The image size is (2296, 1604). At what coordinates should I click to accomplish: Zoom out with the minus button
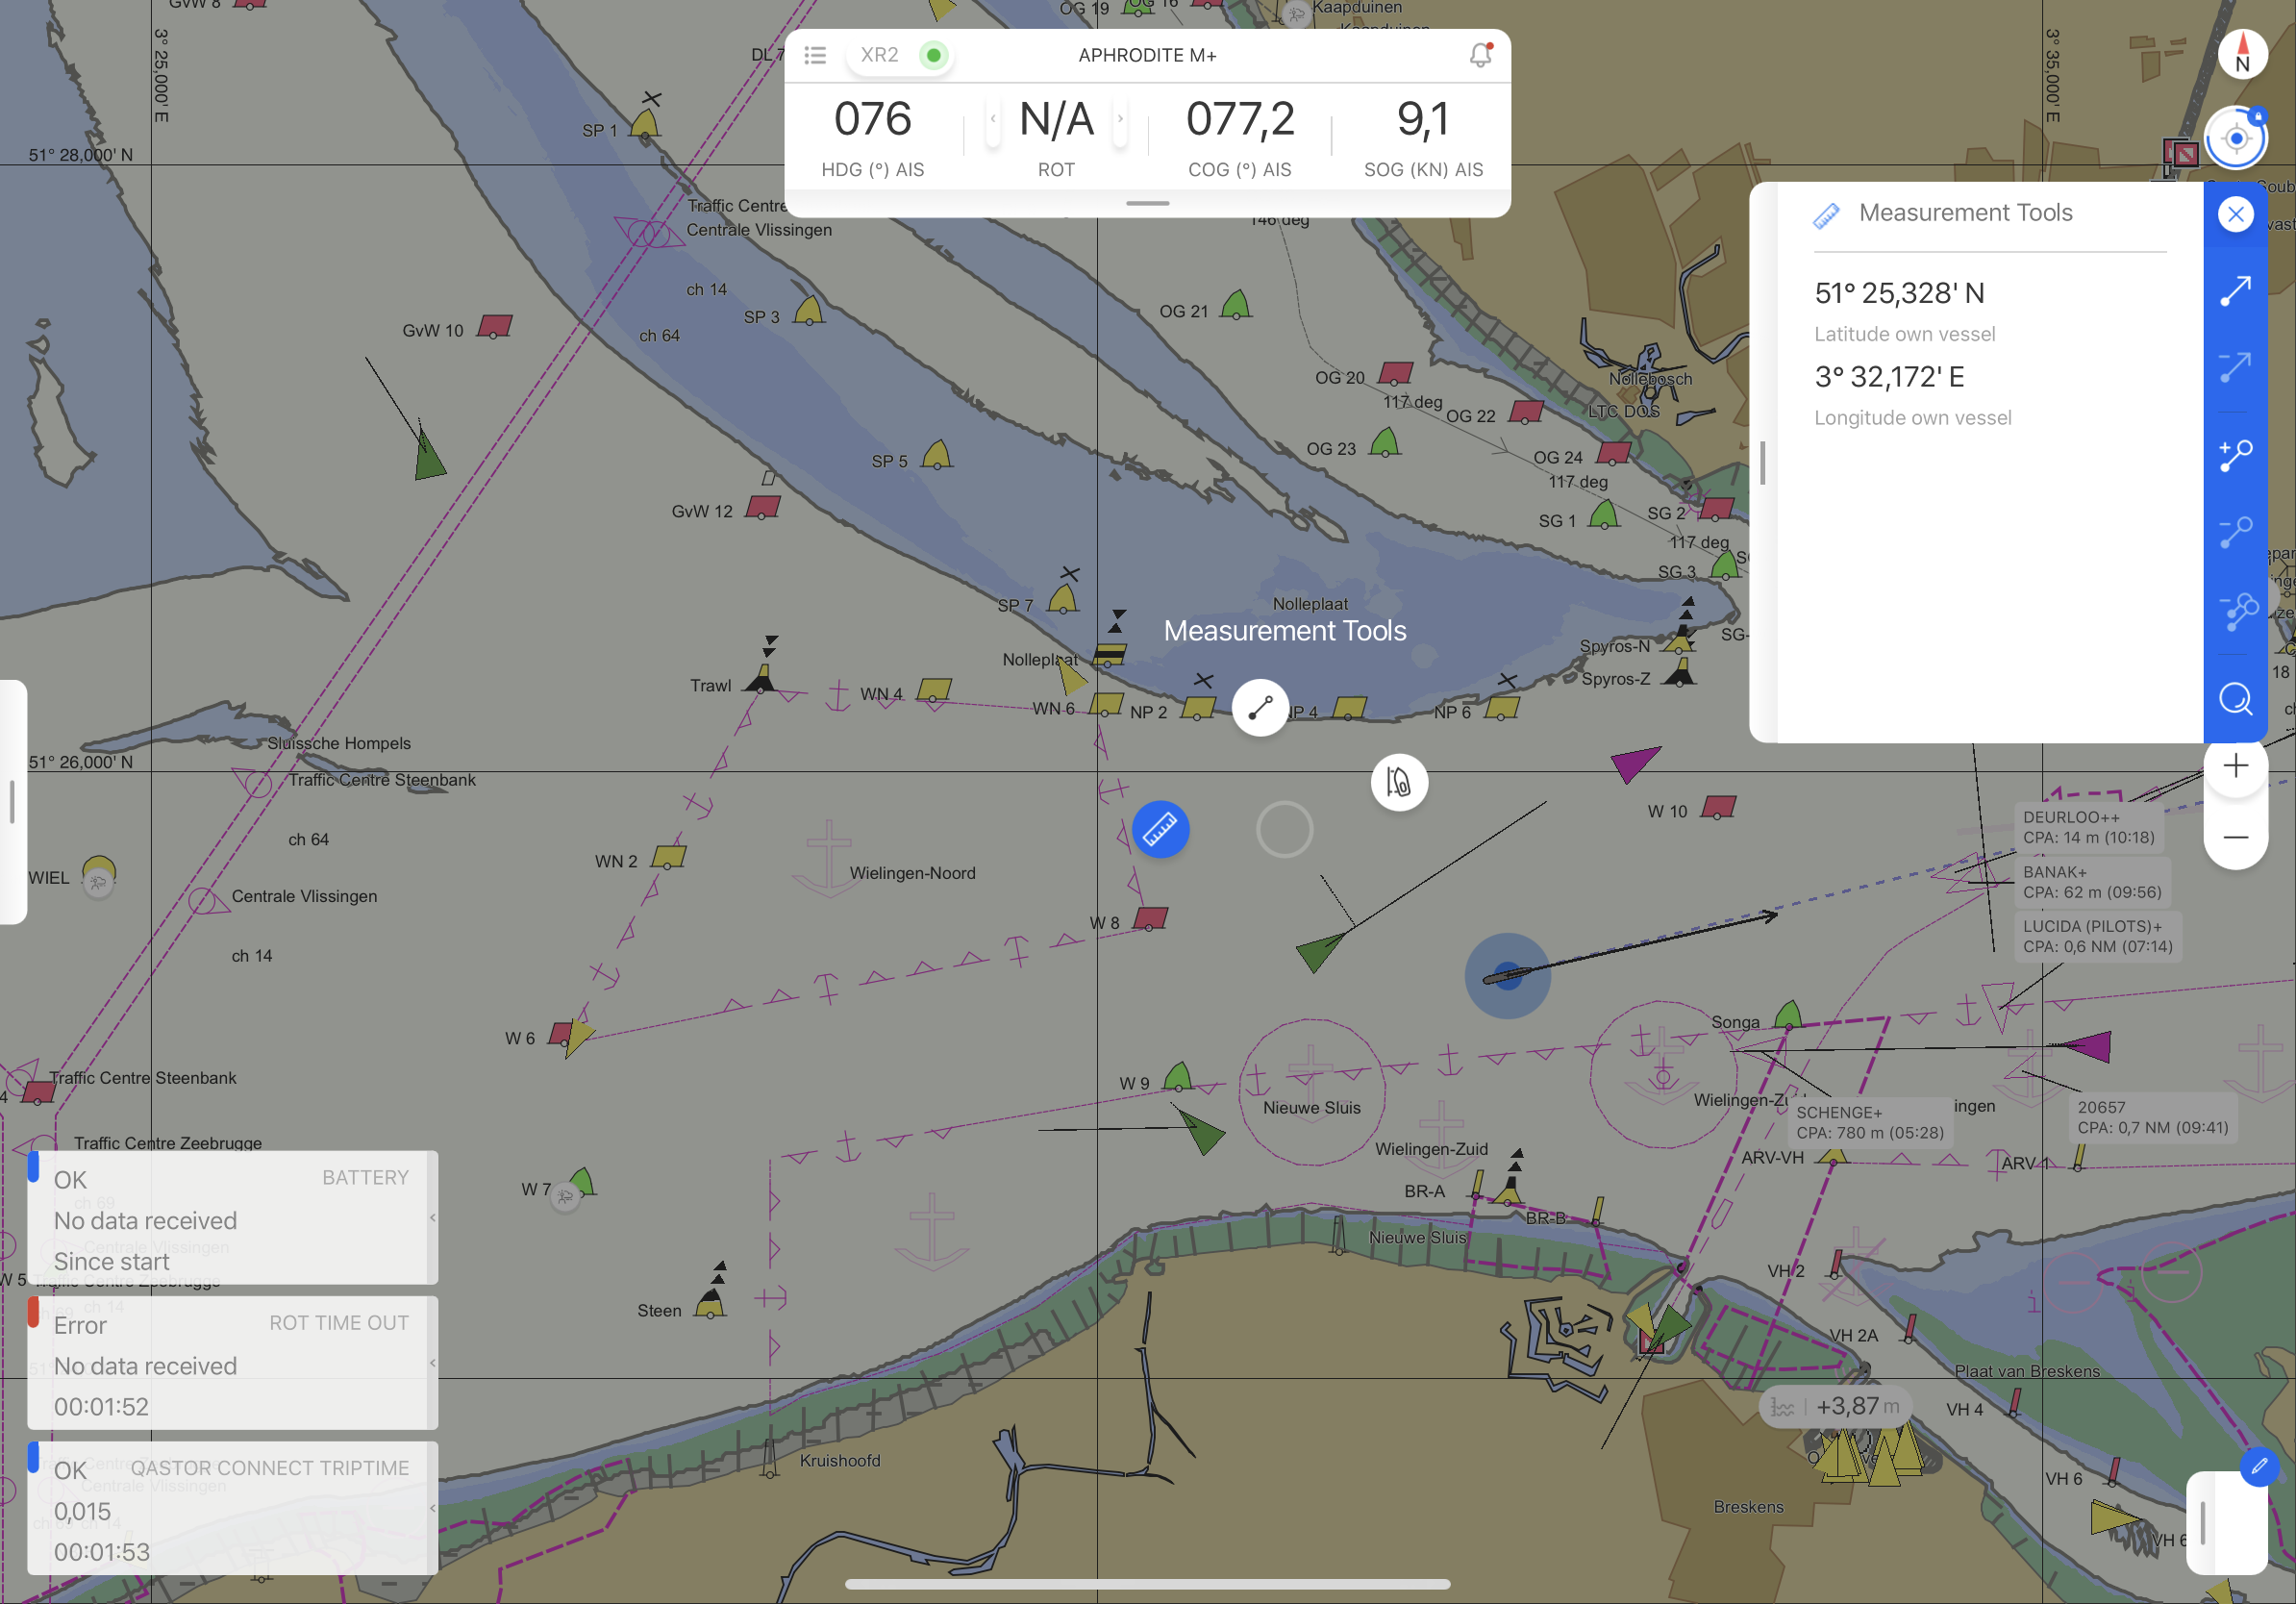point(2235,837)
